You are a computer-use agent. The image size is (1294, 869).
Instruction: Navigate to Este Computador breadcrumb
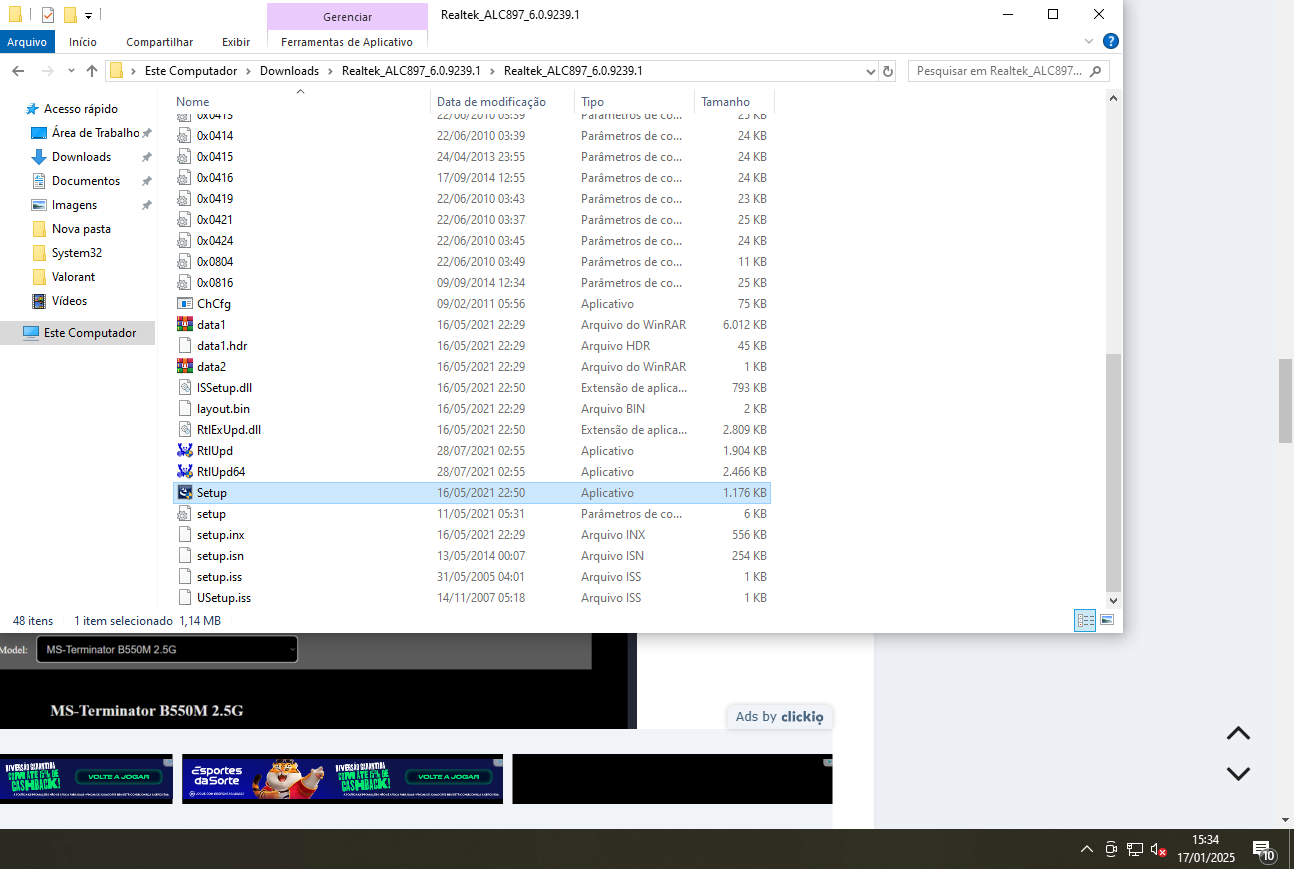[191, 71]
